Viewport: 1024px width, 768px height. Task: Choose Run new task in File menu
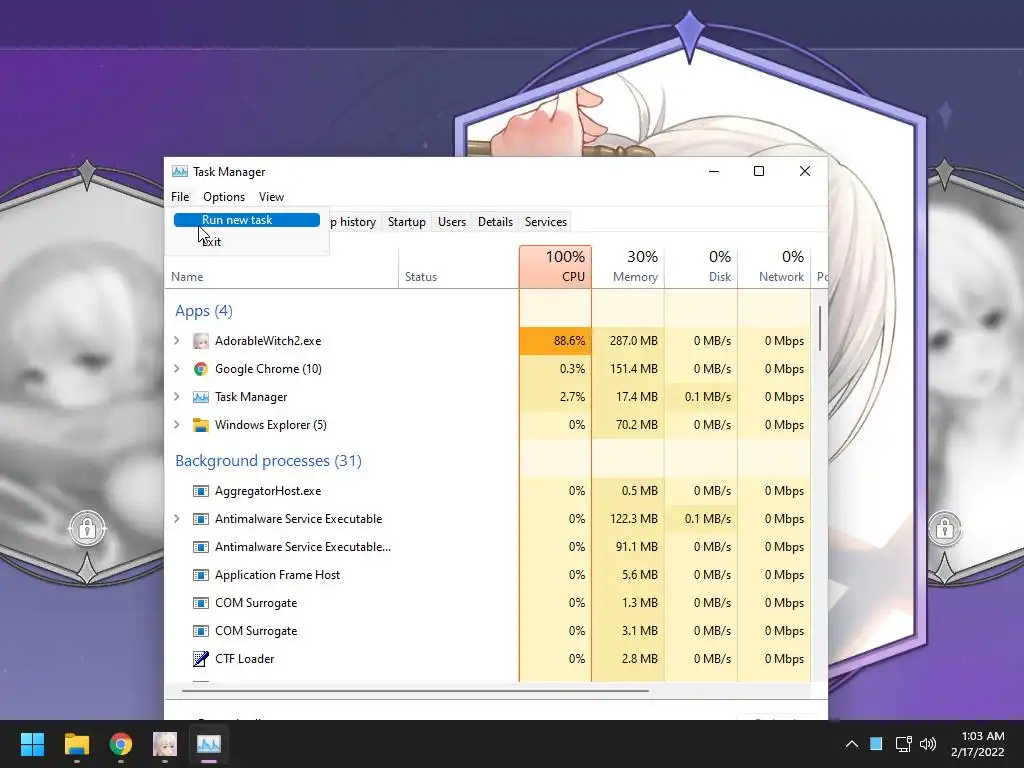tap(247, 220)
